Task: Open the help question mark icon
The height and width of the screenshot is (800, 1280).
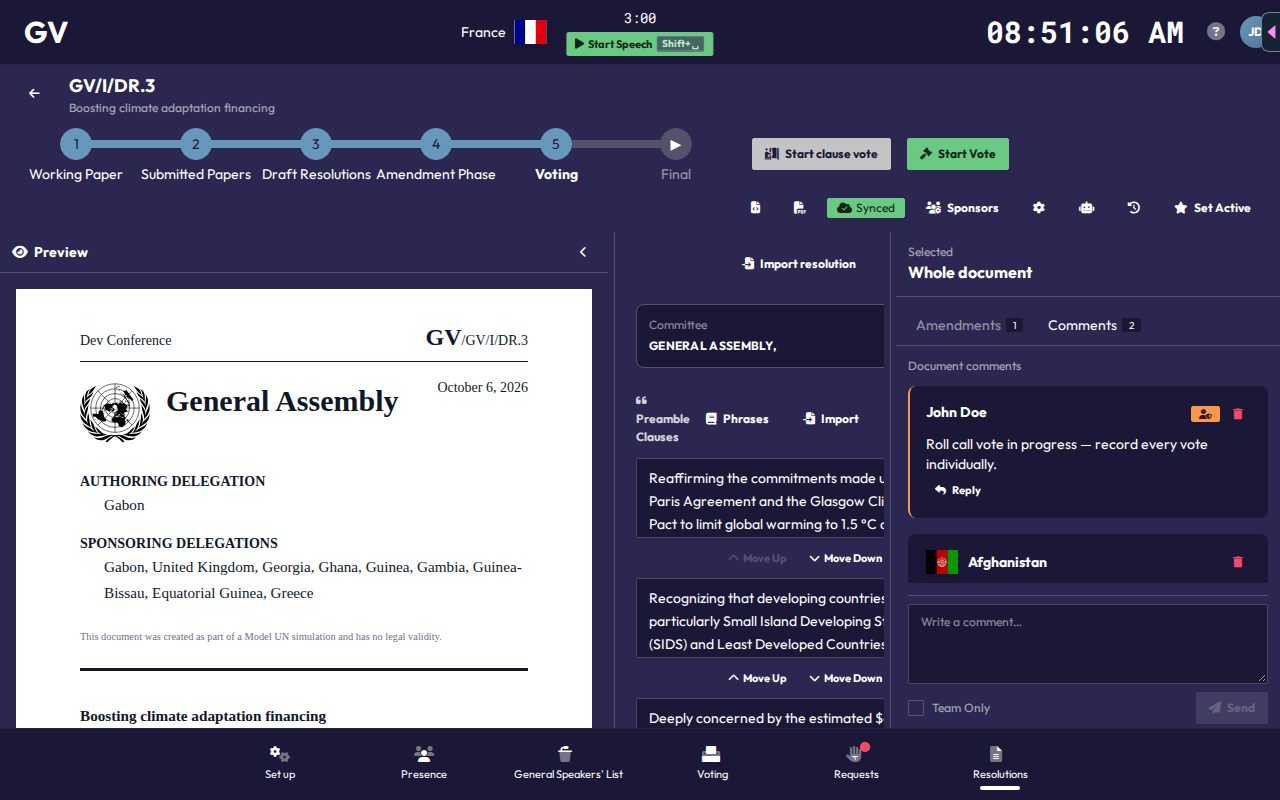Action: (1216, 31)
